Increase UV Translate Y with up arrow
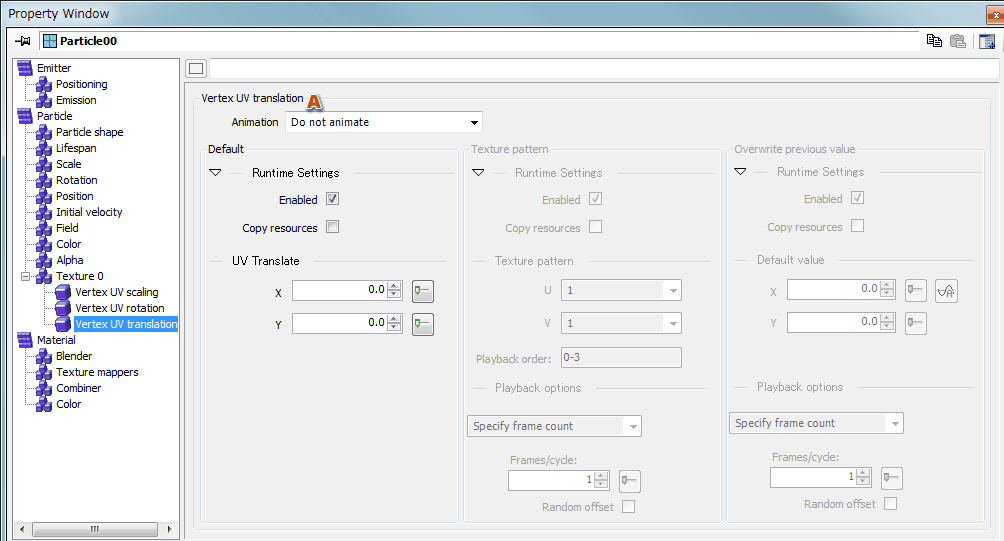Image resolution: width=1004 pixels, height=541 pixels. pos(394,318)
